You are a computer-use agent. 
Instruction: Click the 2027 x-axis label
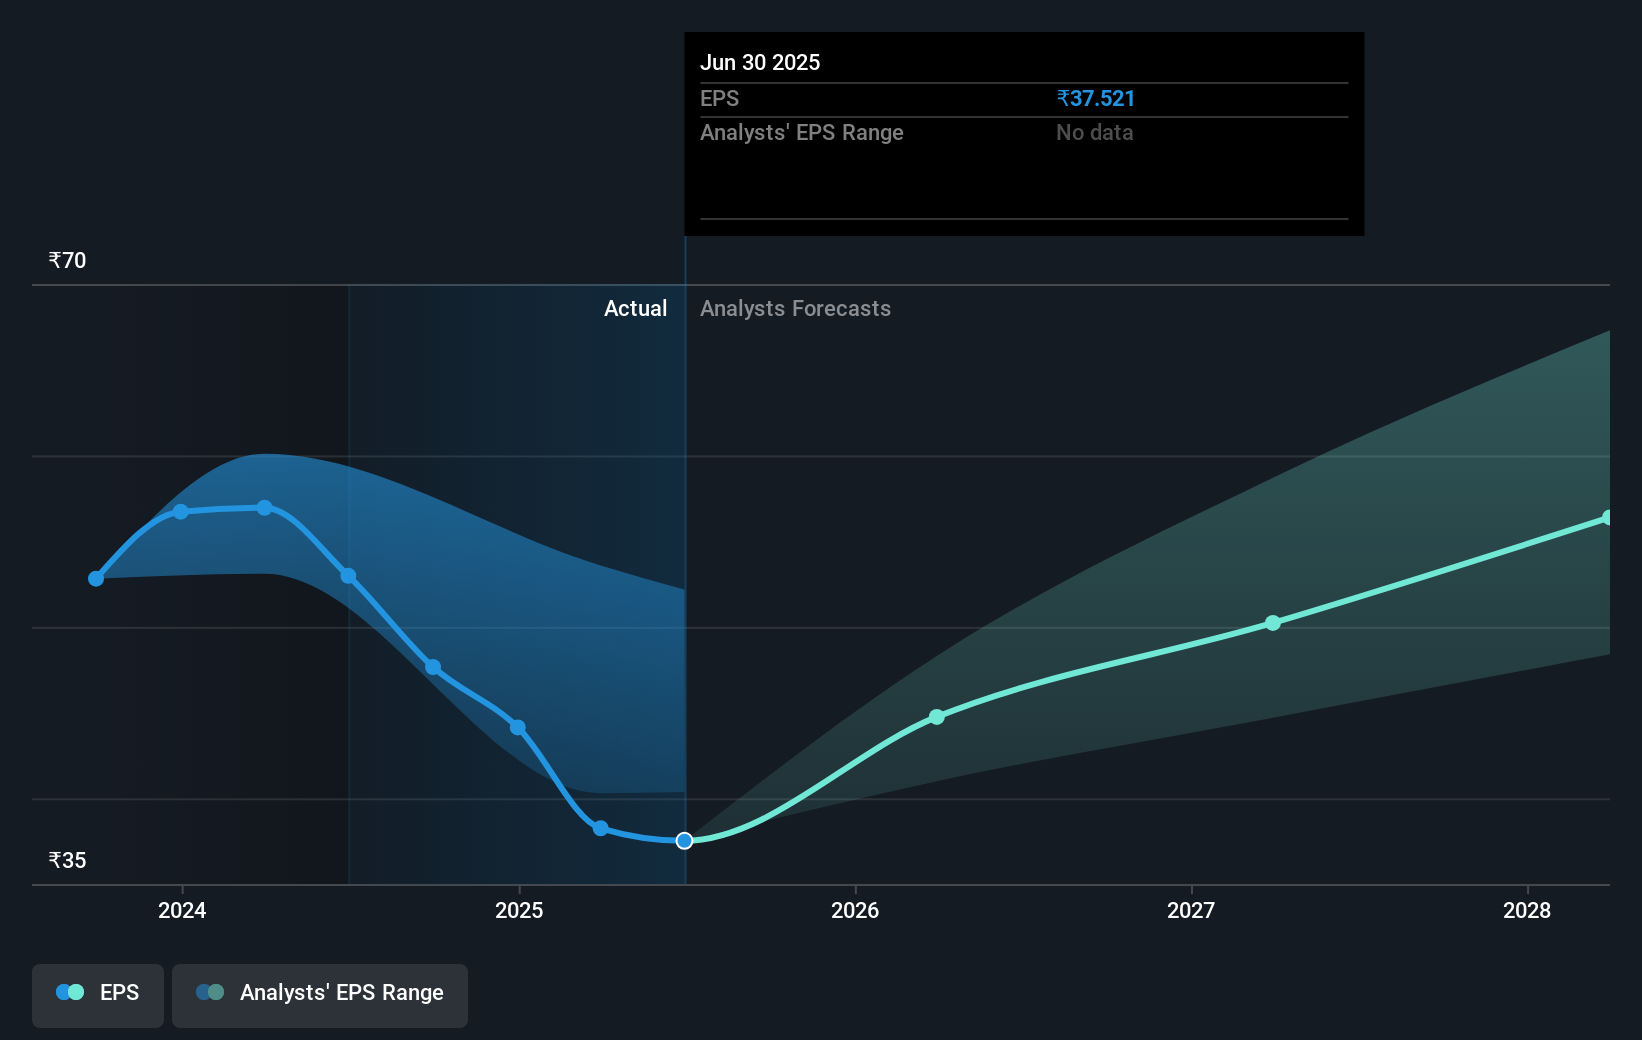(1191, 910)
